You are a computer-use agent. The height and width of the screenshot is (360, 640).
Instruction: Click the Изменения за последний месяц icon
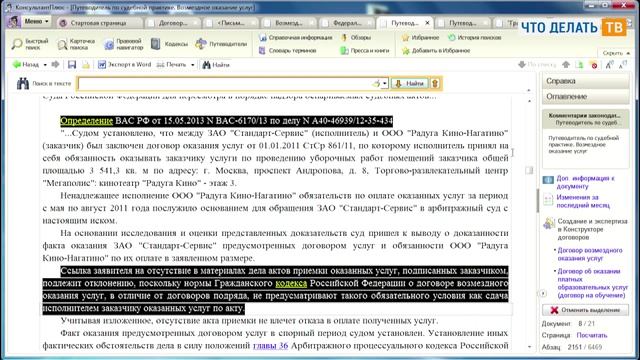(548, 200)
